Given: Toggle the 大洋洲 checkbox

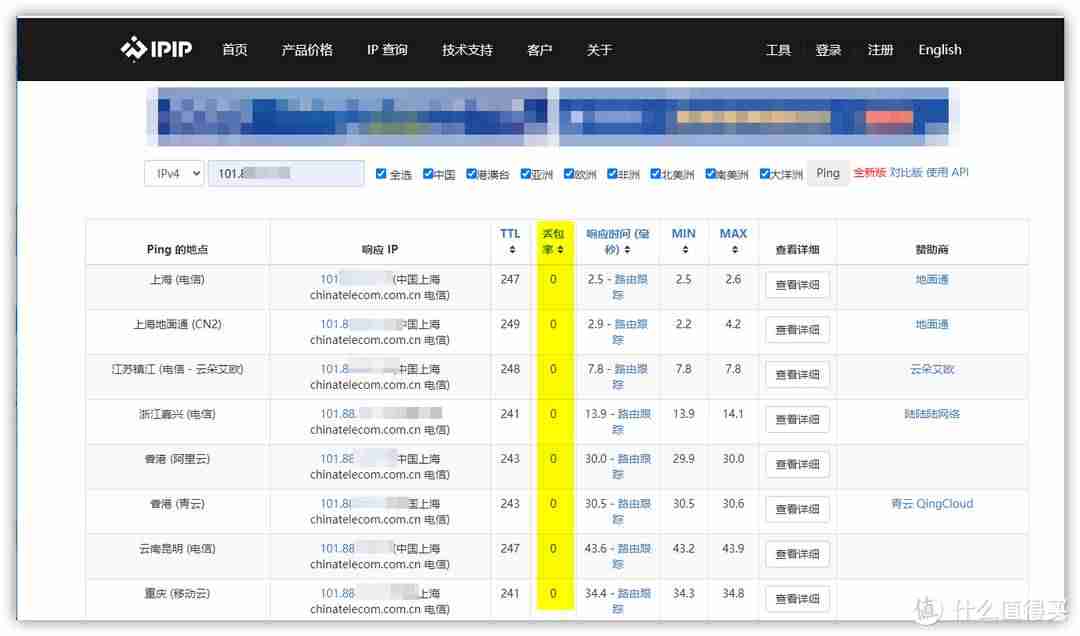Looking at the screenshot, I should coord(765,174).
